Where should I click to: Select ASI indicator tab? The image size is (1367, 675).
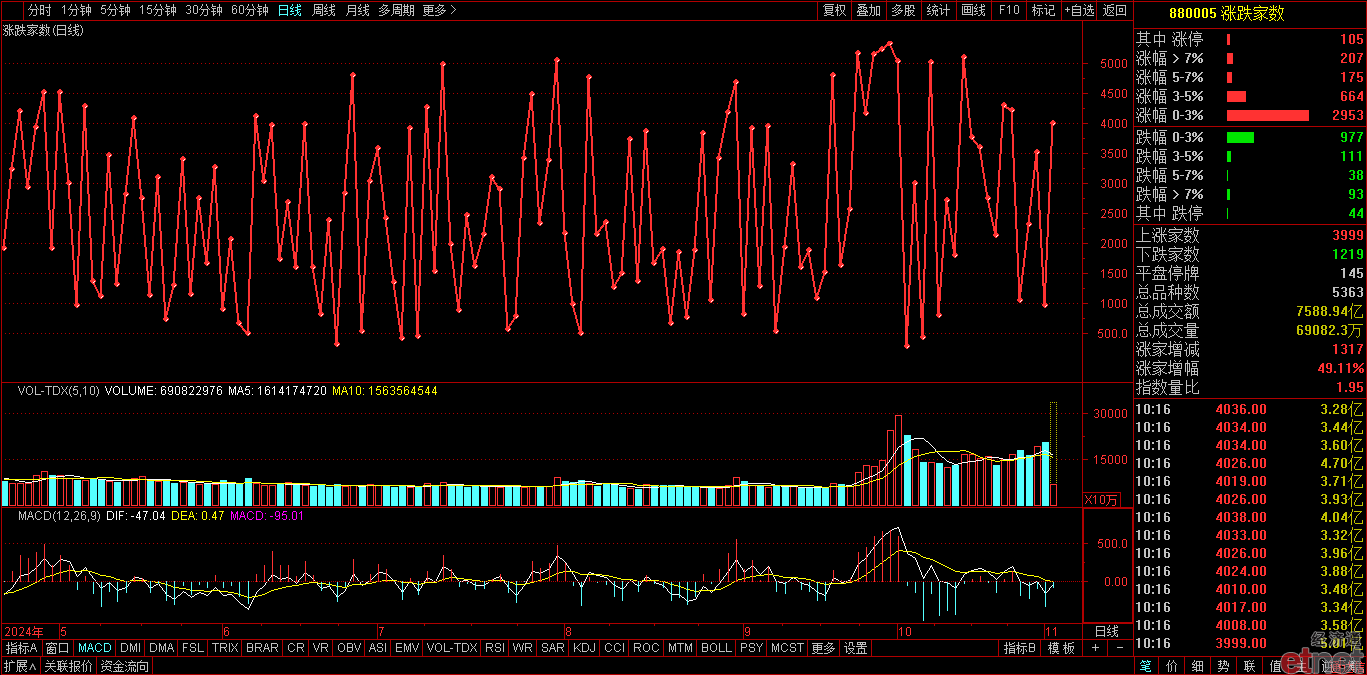377,648
